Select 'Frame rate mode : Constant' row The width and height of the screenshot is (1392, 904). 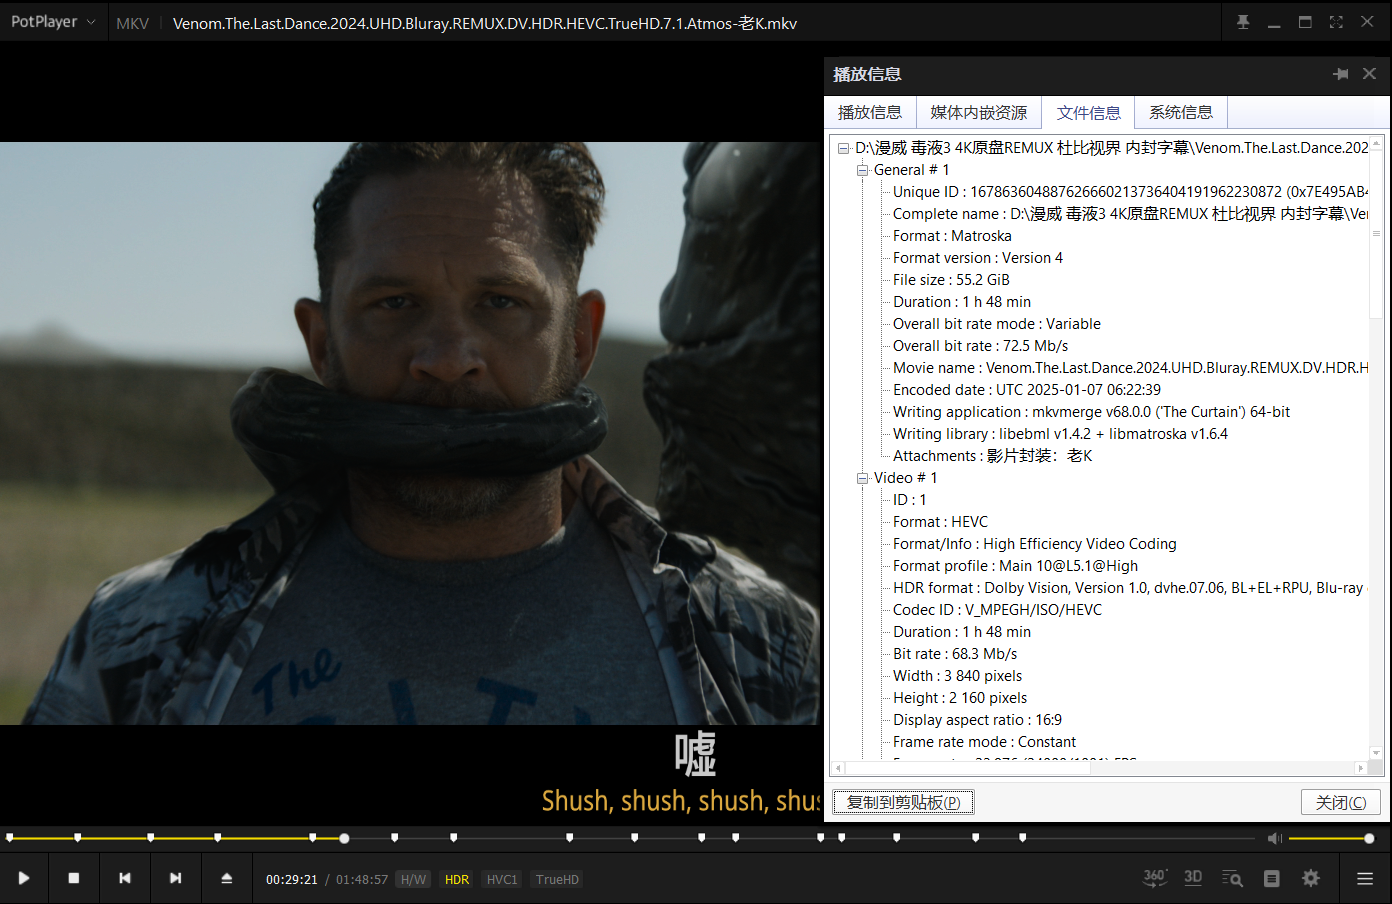pos(984,742)
